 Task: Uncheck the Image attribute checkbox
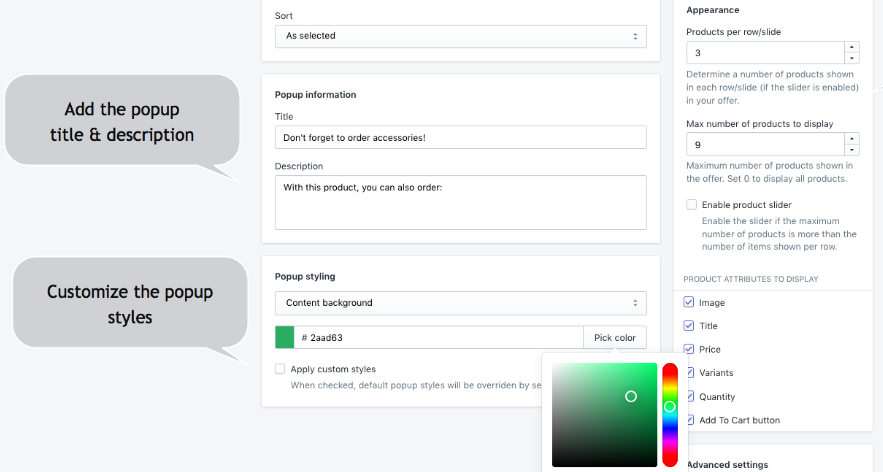pos(689,303)
